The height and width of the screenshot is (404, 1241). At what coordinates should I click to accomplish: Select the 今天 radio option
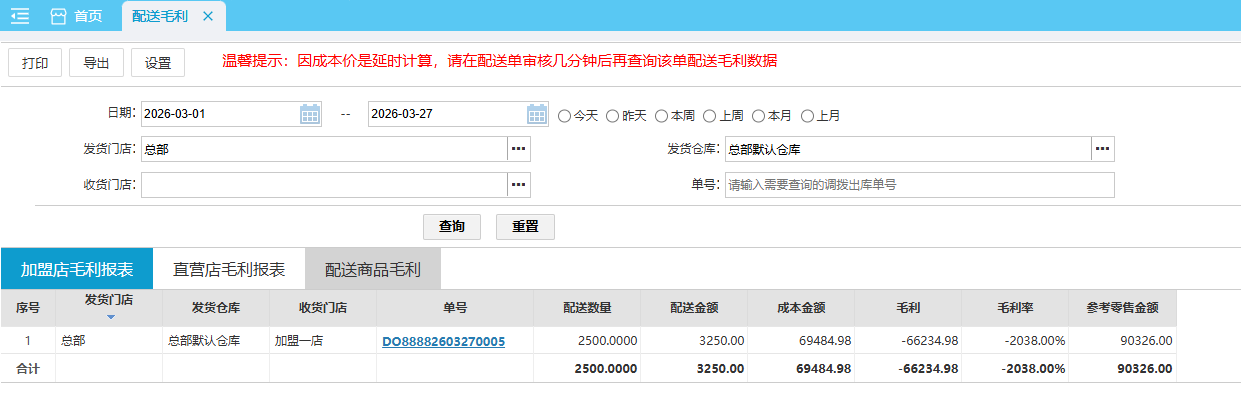564,116
